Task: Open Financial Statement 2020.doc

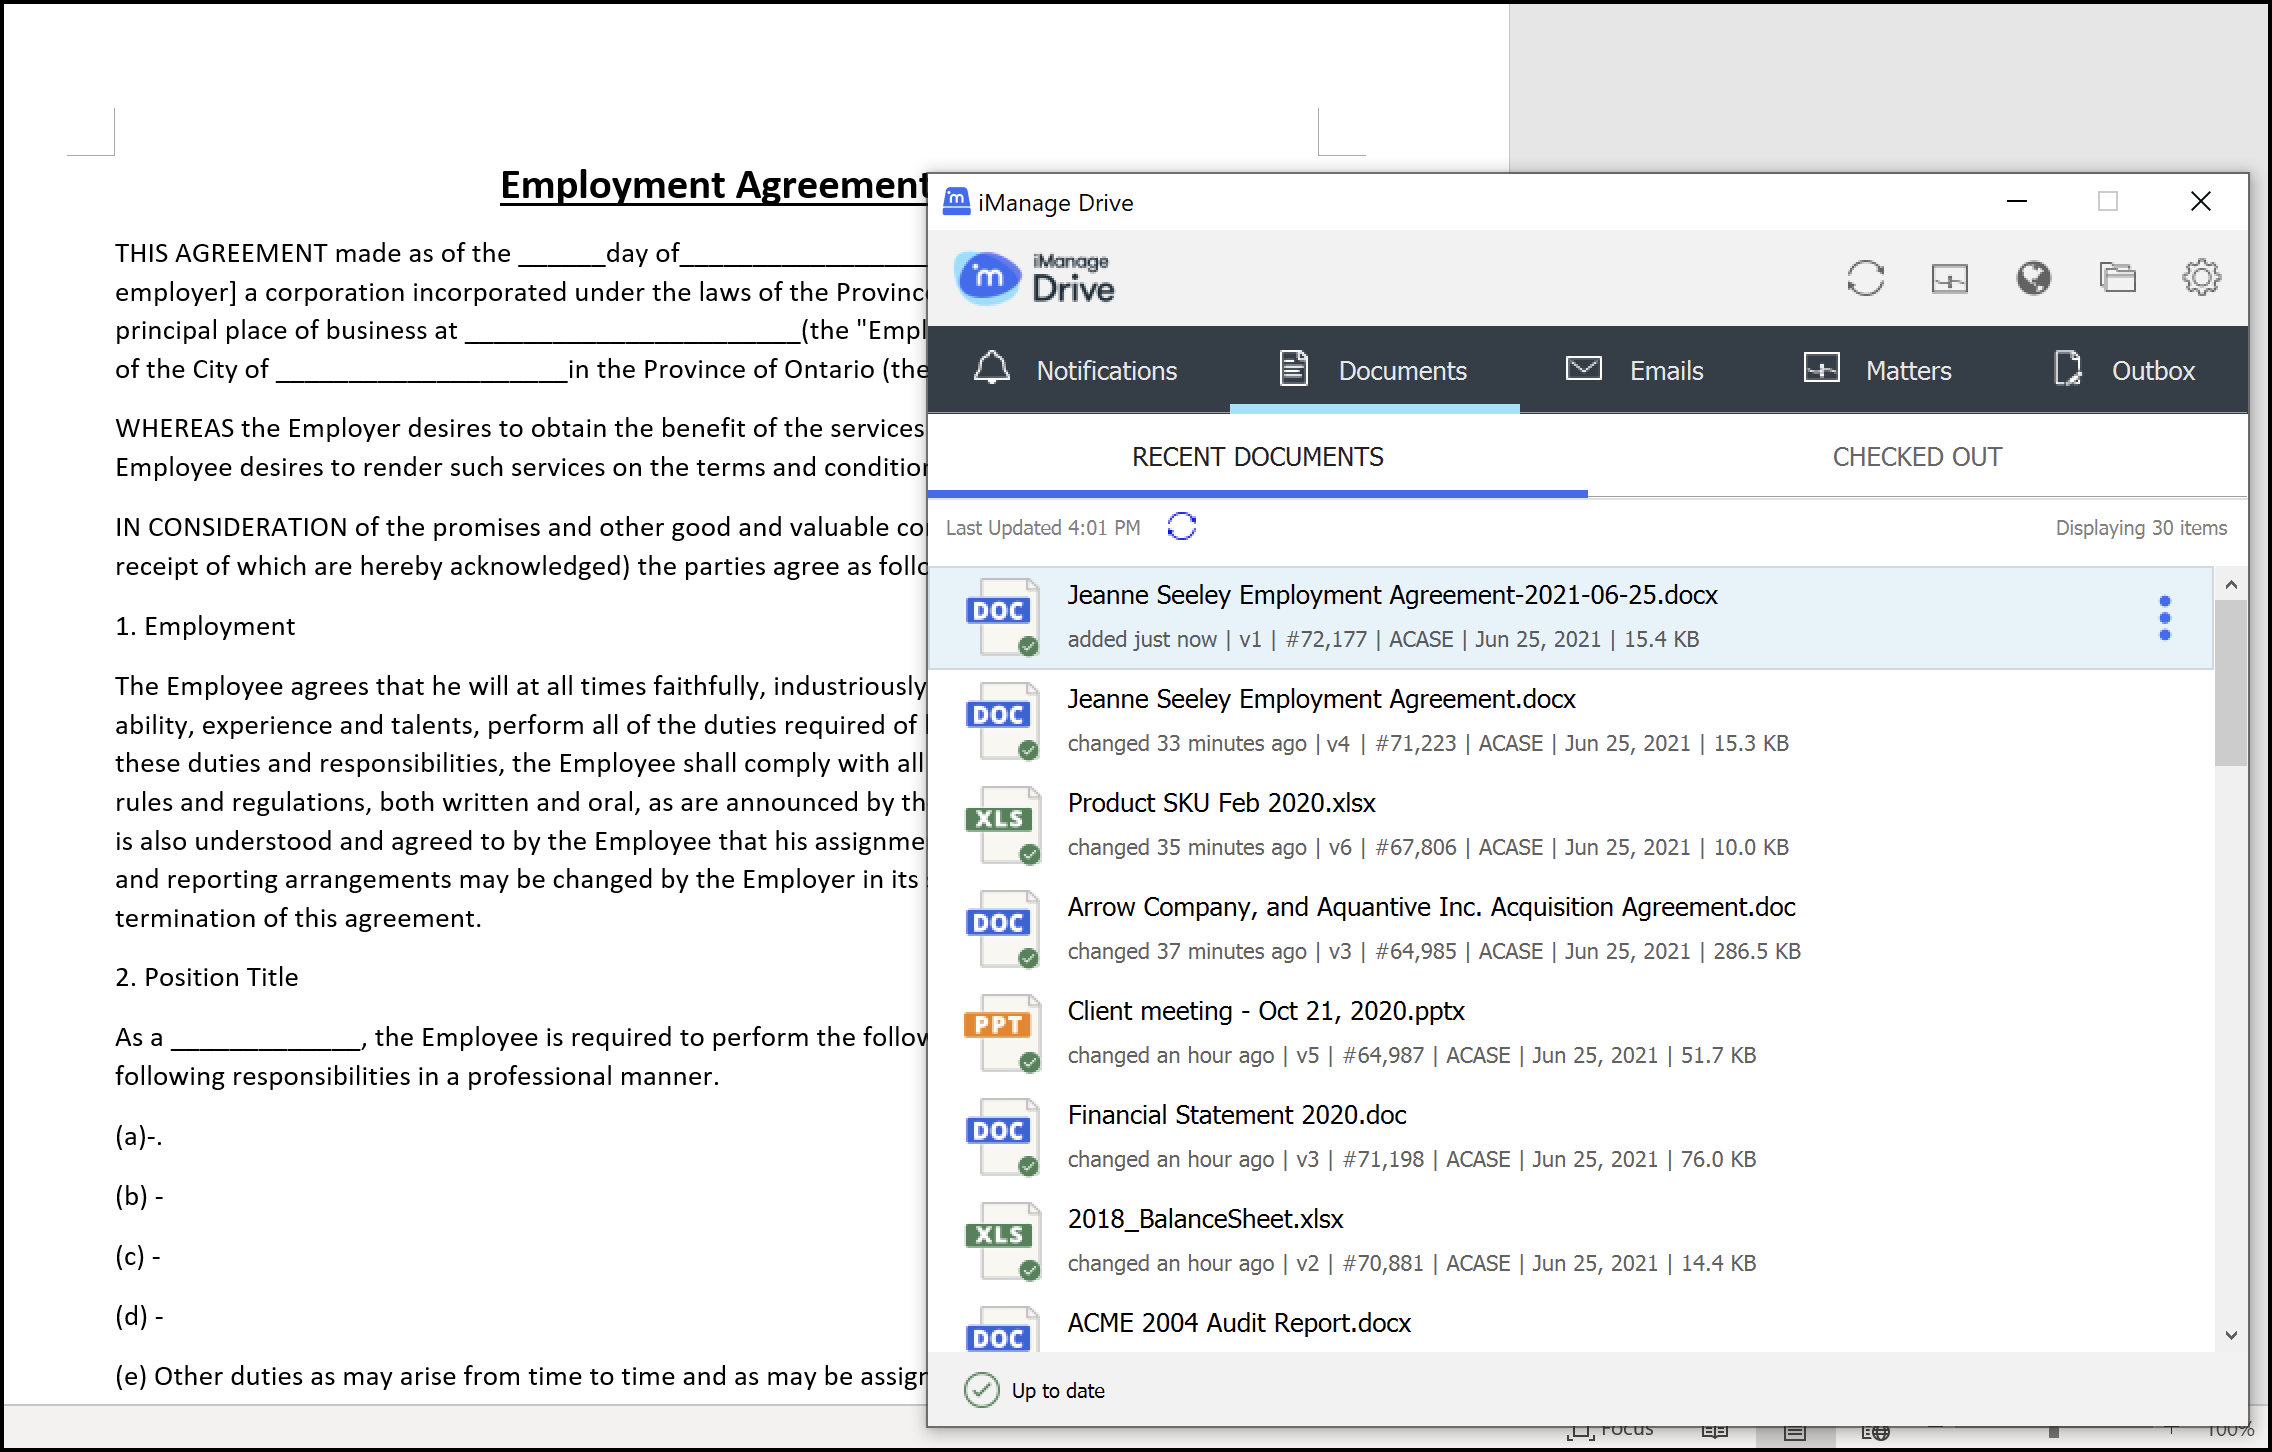Action: point(1236,1115)
